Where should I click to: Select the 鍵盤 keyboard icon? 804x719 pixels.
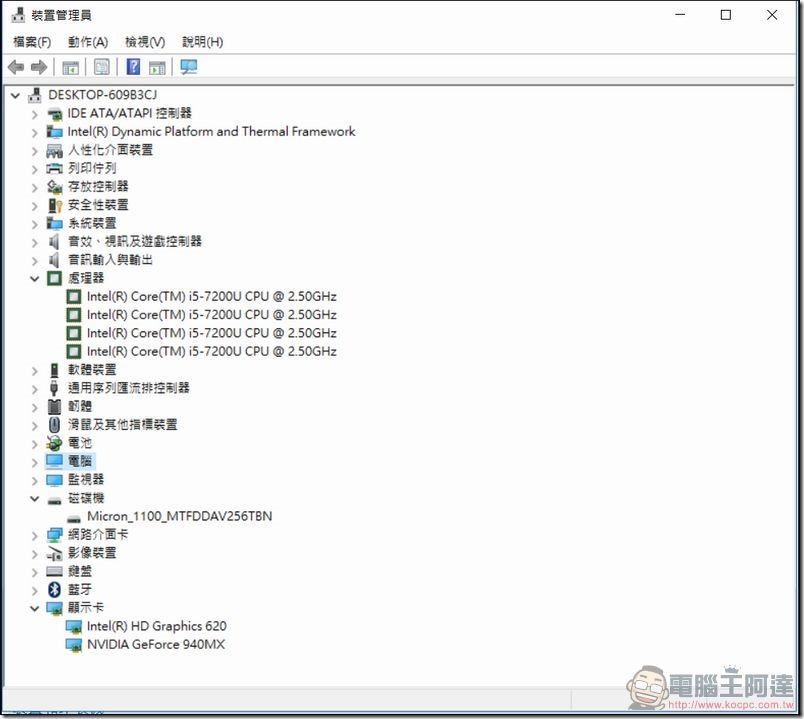point(54,571)
